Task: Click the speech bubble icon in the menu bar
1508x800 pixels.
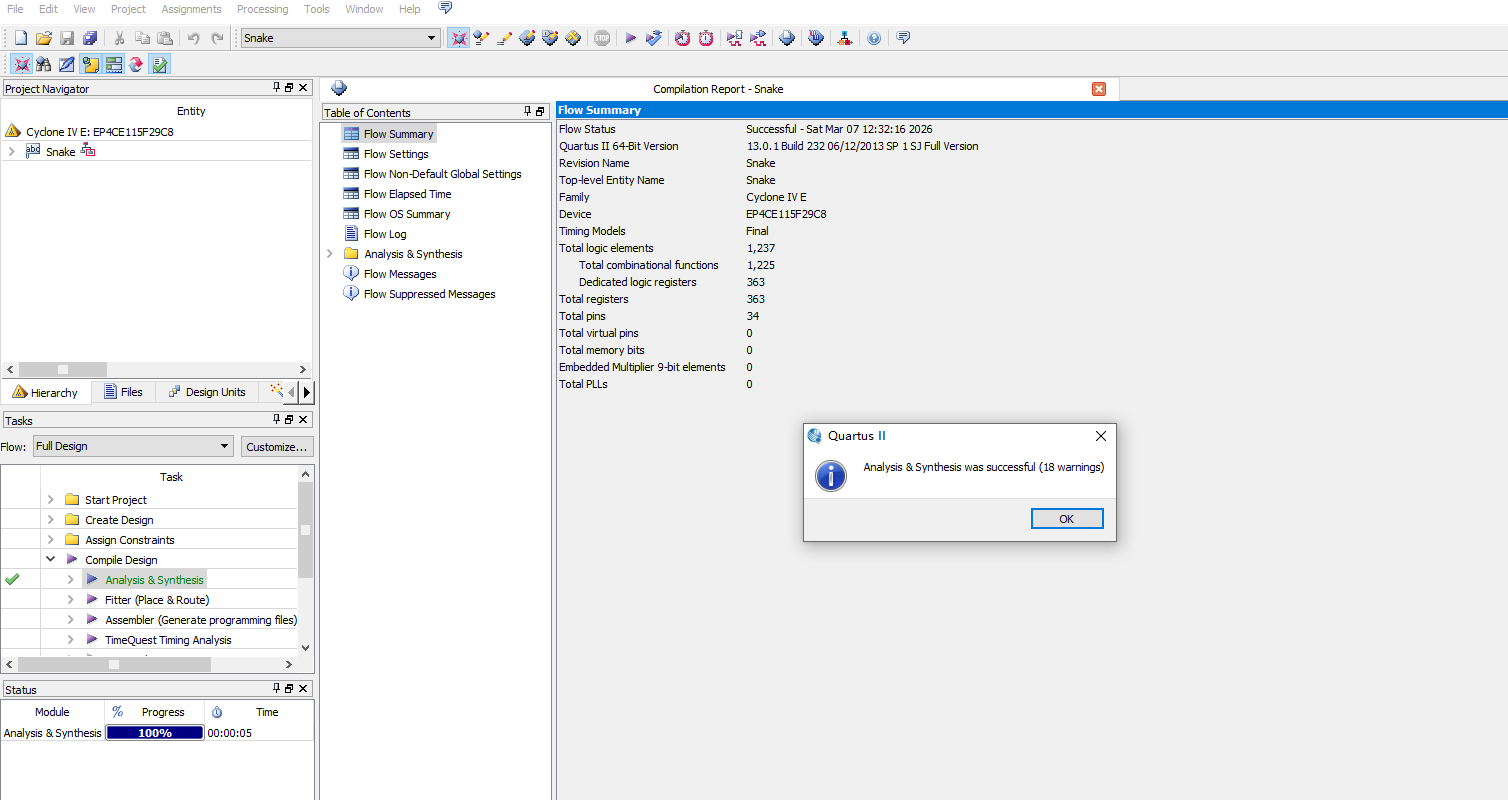Action: coord(445,8)
